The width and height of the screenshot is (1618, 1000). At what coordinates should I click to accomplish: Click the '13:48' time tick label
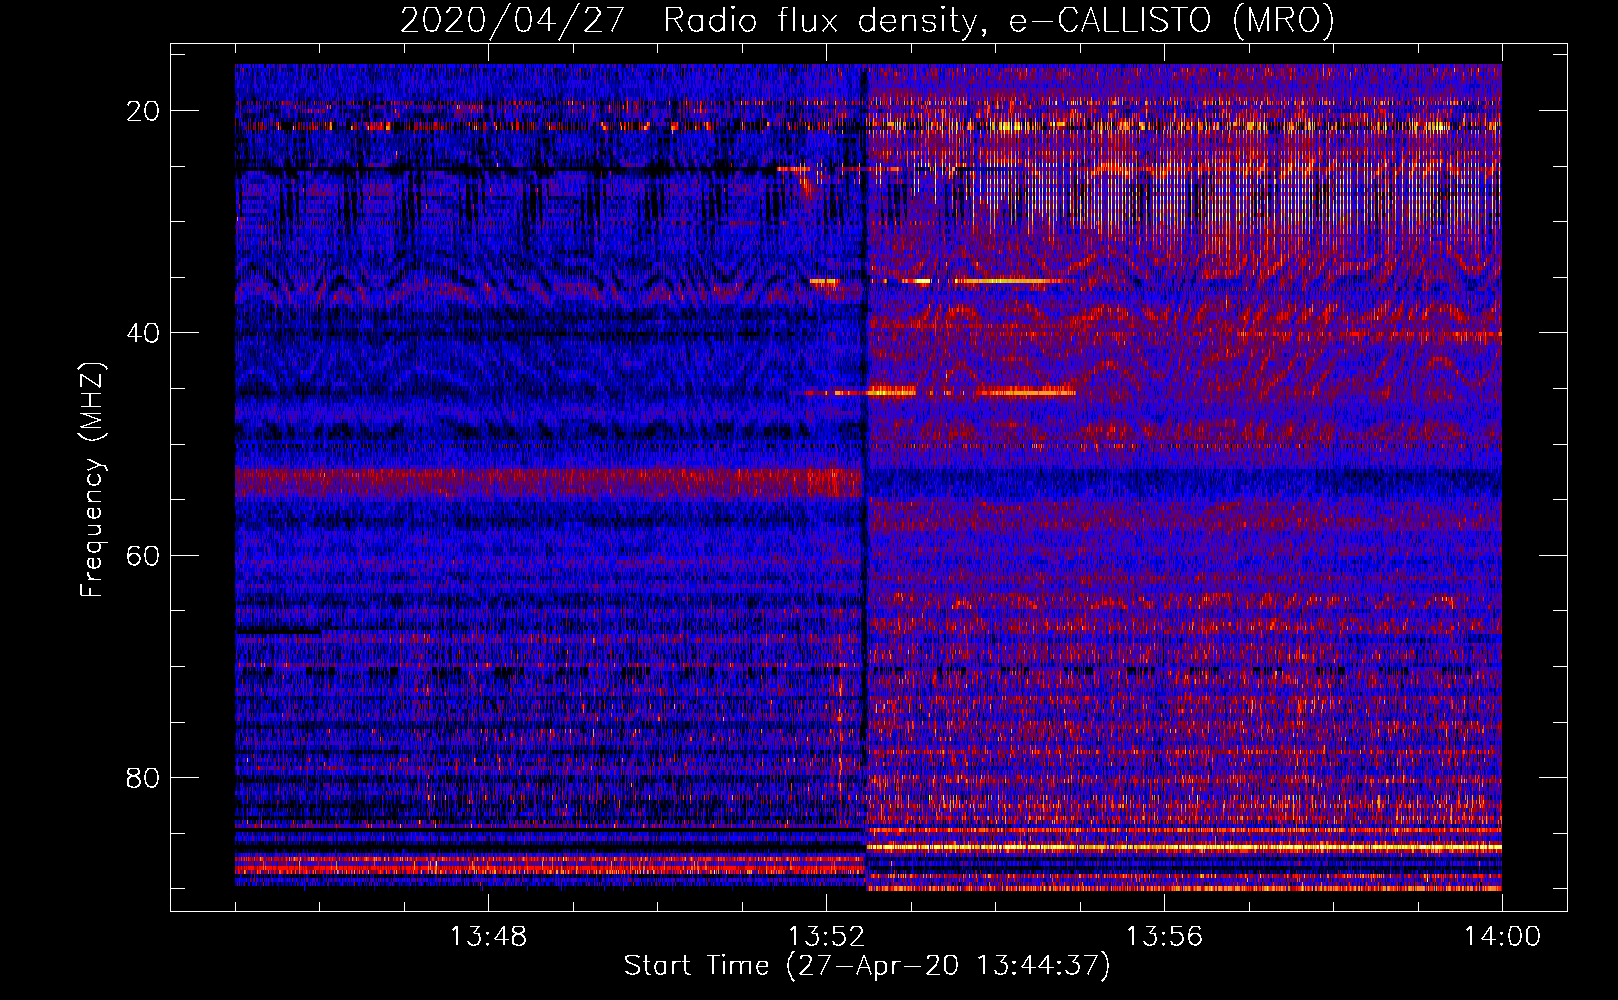(488, 937)
